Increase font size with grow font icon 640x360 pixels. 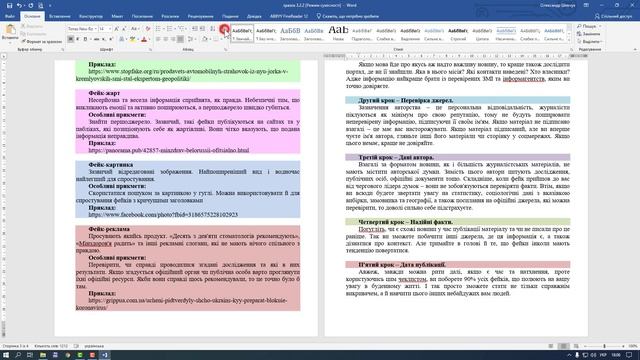[116, 29]
